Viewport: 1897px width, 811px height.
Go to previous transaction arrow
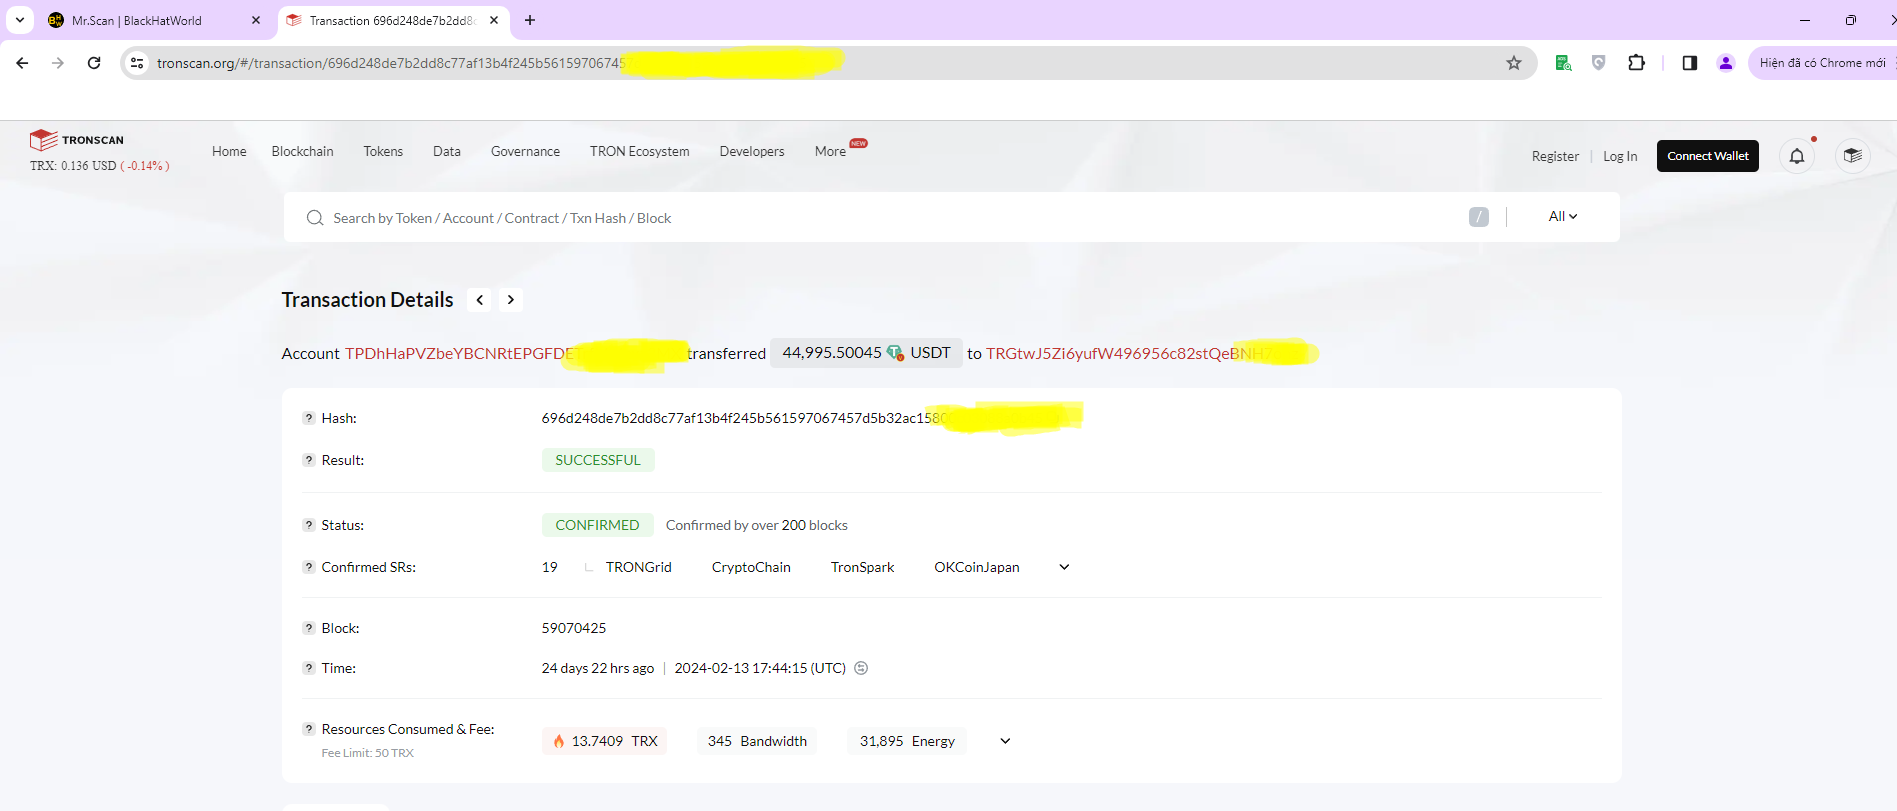pos(480,300)
